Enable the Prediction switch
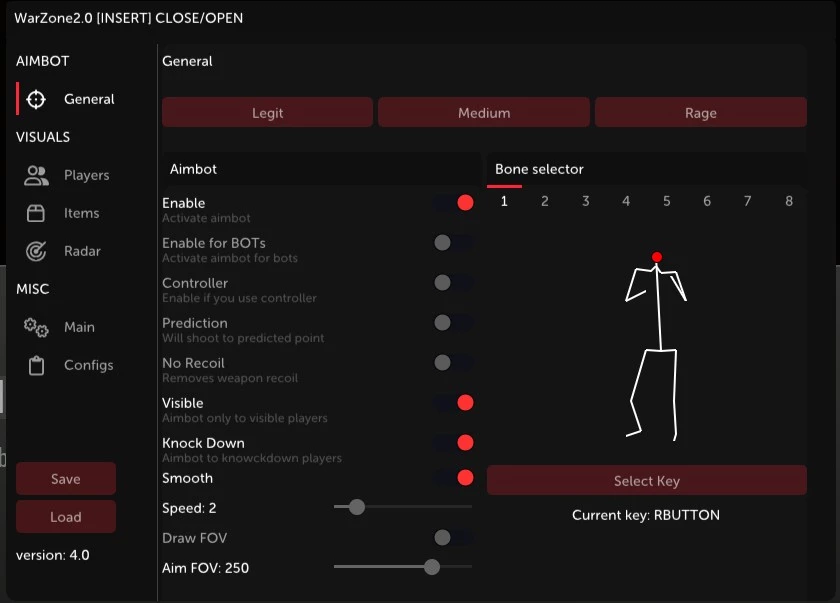This screenshot has height=603, width=840. 454,322
